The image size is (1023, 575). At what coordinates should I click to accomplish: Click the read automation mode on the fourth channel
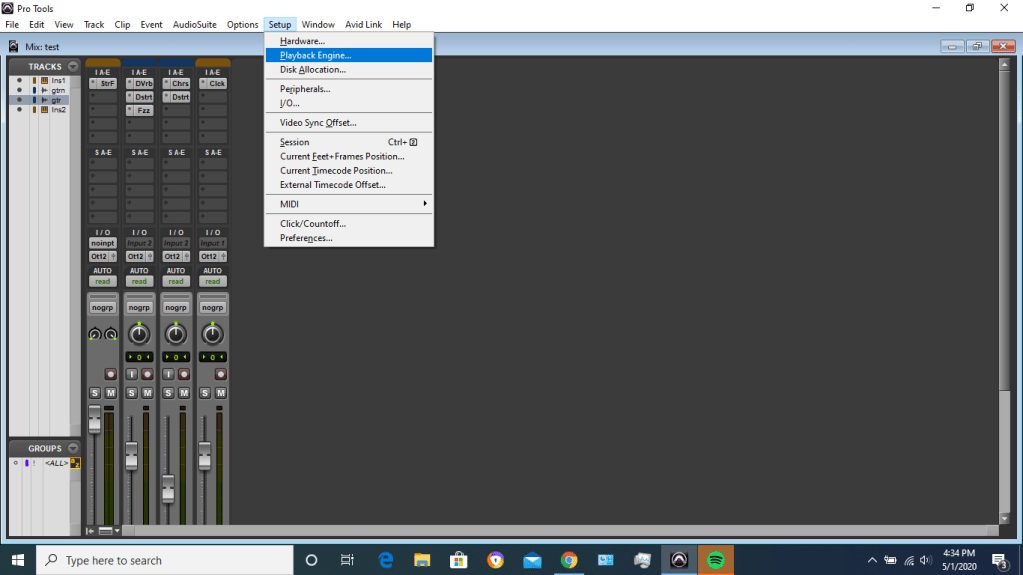[212, 282]
